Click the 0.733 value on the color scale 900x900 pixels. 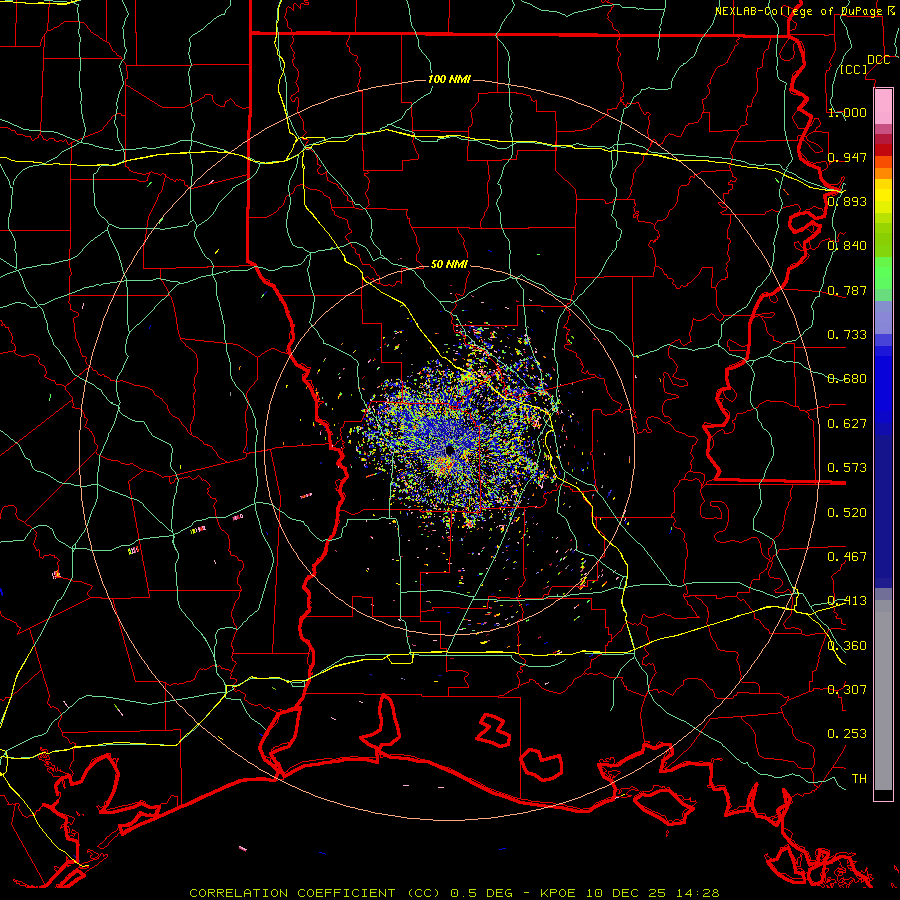(847, 334)
